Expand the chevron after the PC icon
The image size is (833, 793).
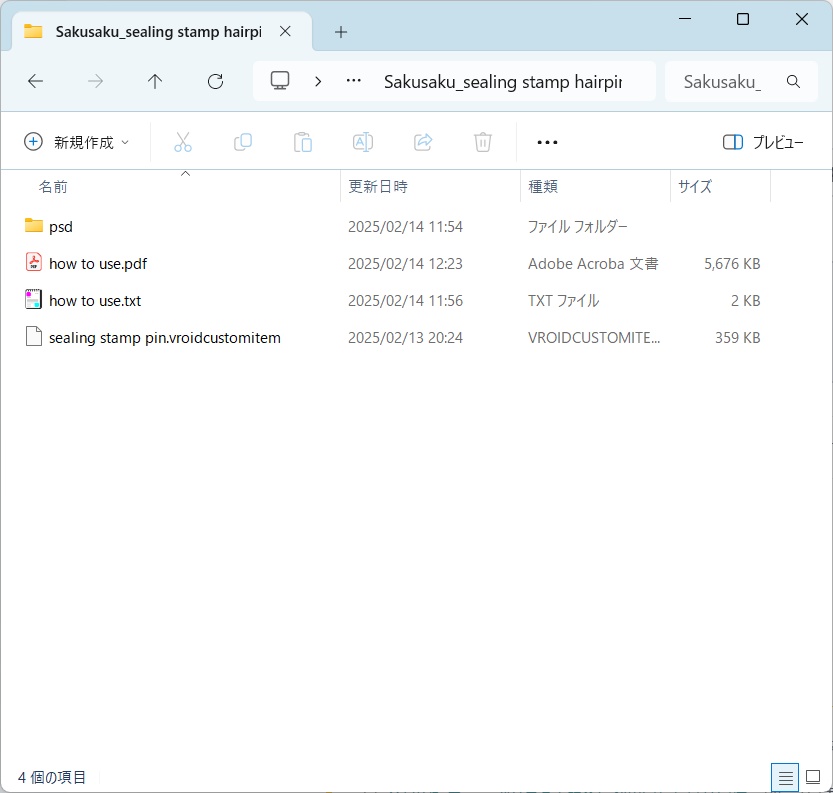click(318, 81)
